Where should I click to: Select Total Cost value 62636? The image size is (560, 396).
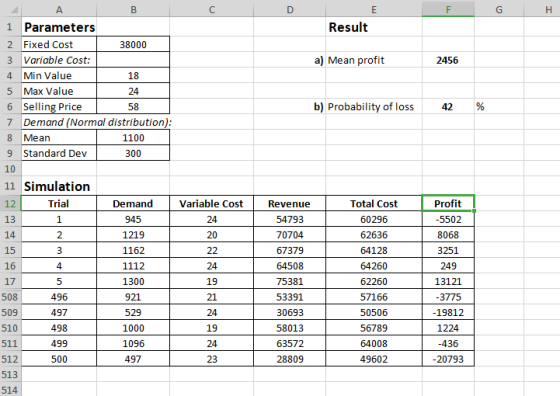(374, 235)
